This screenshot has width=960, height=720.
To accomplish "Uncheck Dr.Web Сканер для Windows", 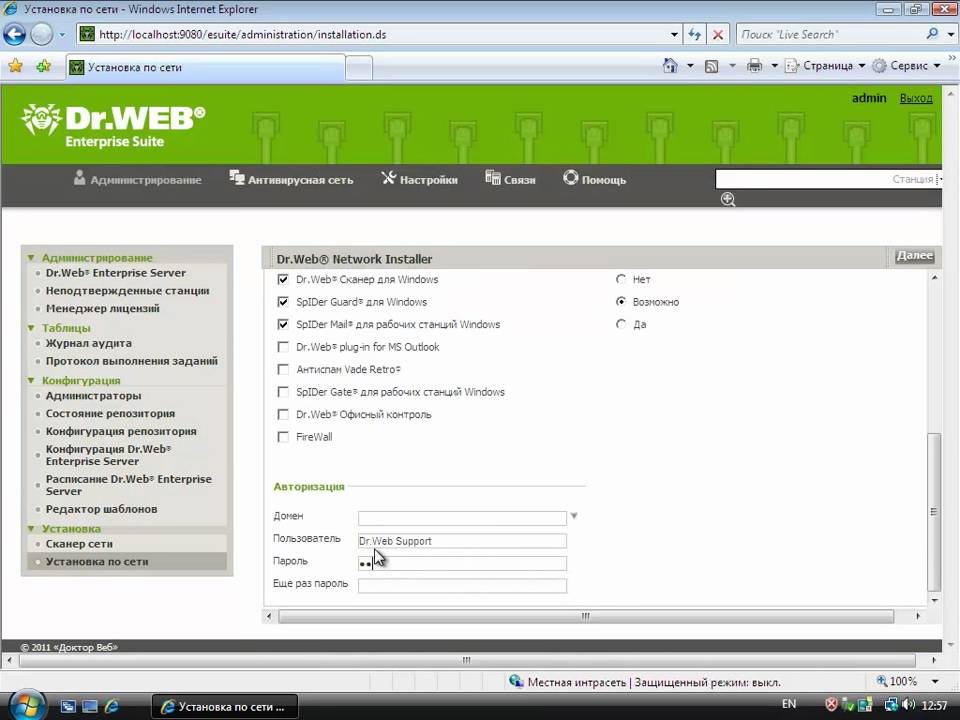I will [x=283, y=279].
